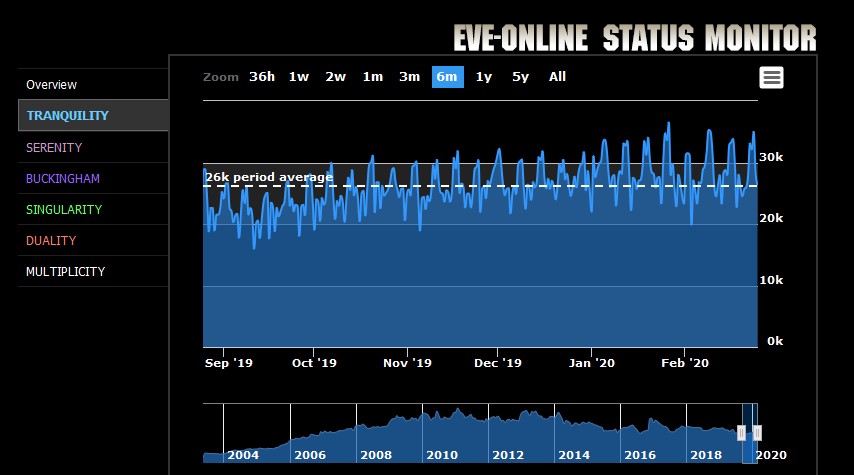
Task: Click the Jan '20 axis label
Action: 591,363
